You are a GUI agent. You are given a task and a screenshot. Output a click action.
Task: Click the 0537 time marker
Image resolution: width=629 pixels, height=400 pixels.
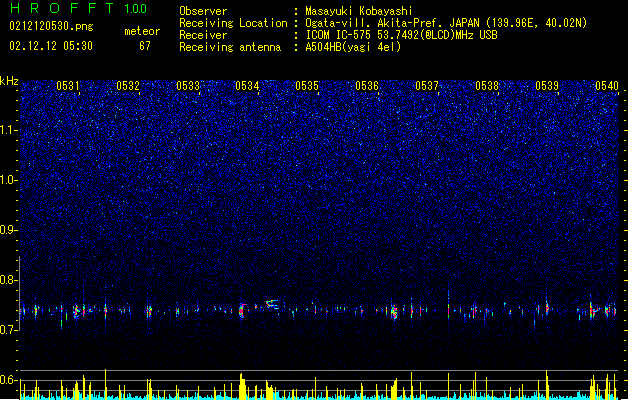[x=427, y=86]
